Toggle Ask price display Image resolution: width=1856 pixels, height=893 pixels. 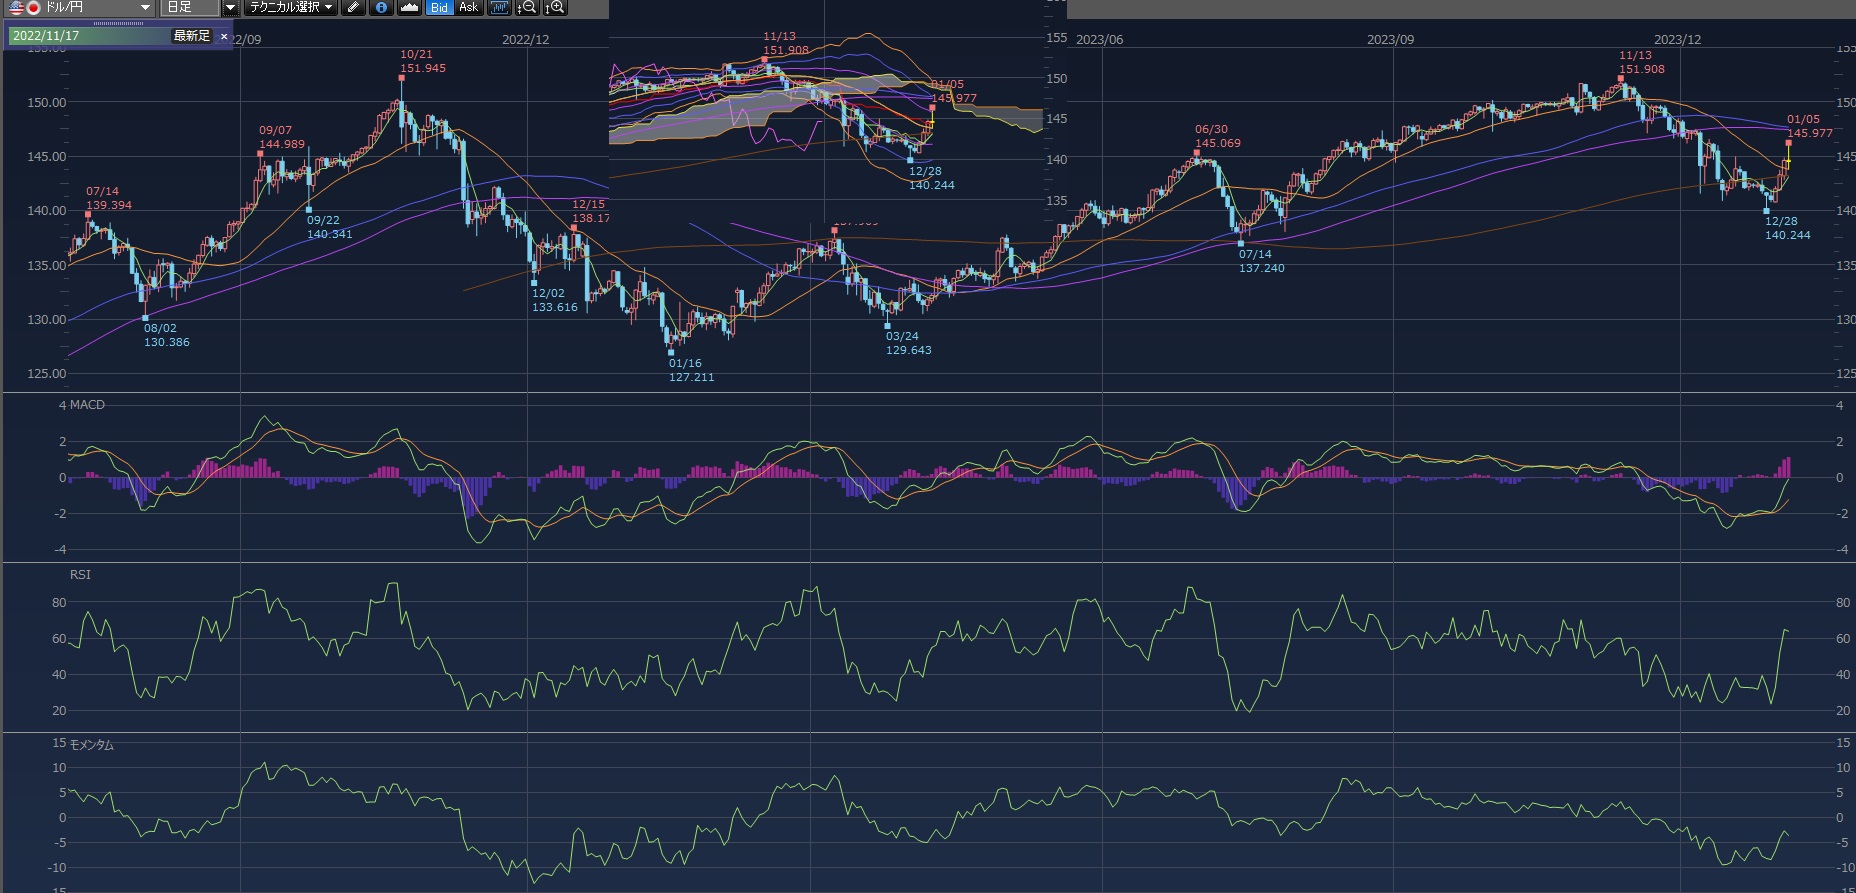point(468,7)
